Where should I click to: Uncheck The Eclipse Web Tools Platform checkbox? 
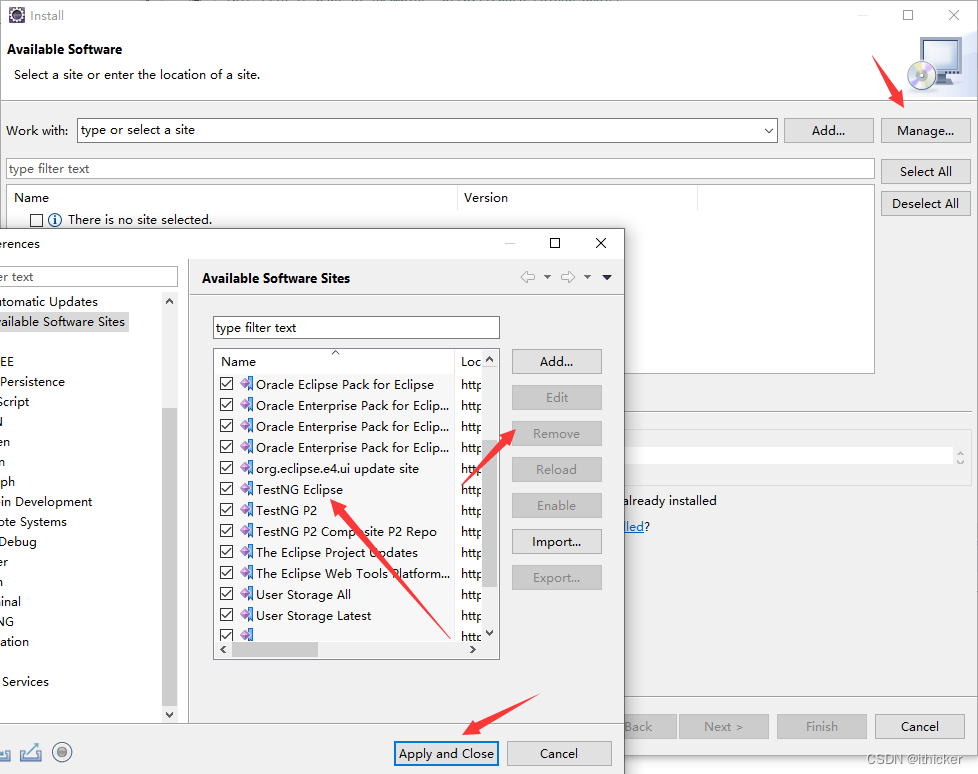(x=227, y=573)
